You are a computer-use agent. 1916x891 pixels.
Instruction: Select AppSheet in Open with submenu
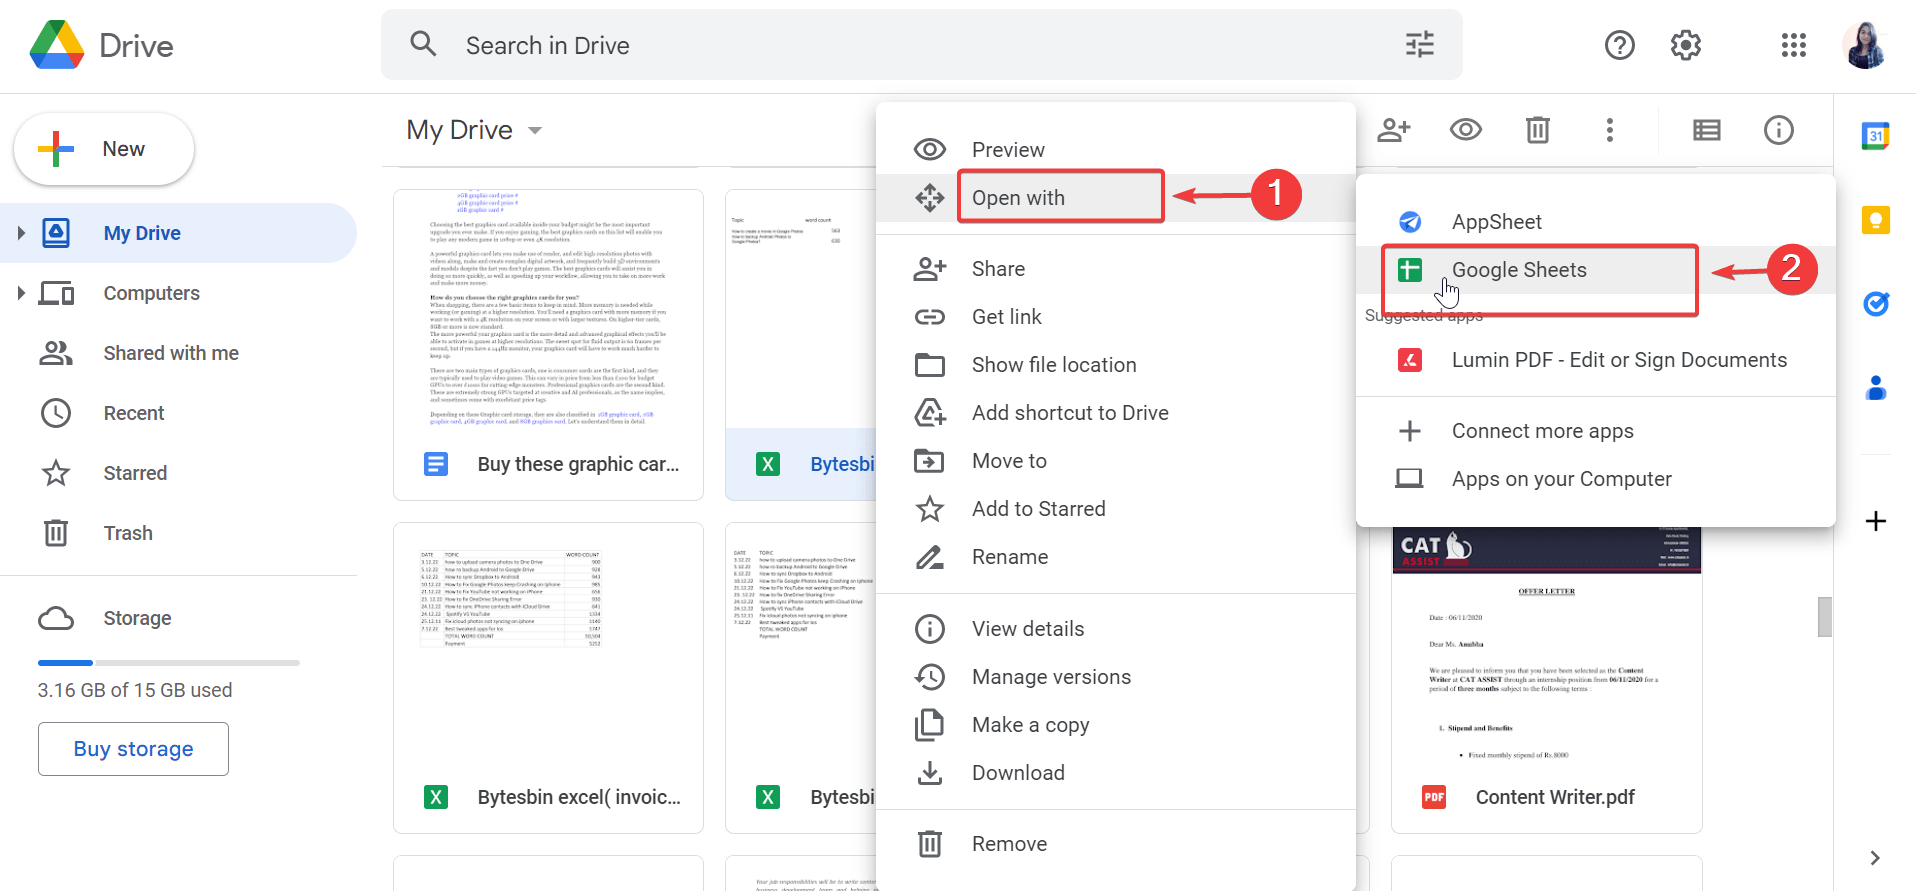click(x=1596, y=222)
